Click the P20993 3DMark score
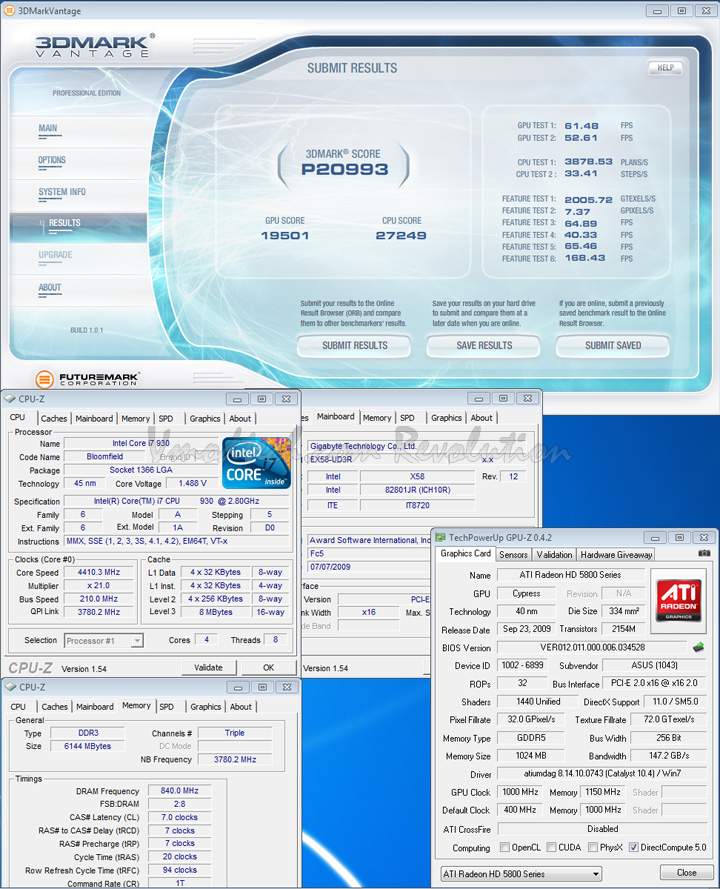 pyautogui.click(x=345, y=169)
